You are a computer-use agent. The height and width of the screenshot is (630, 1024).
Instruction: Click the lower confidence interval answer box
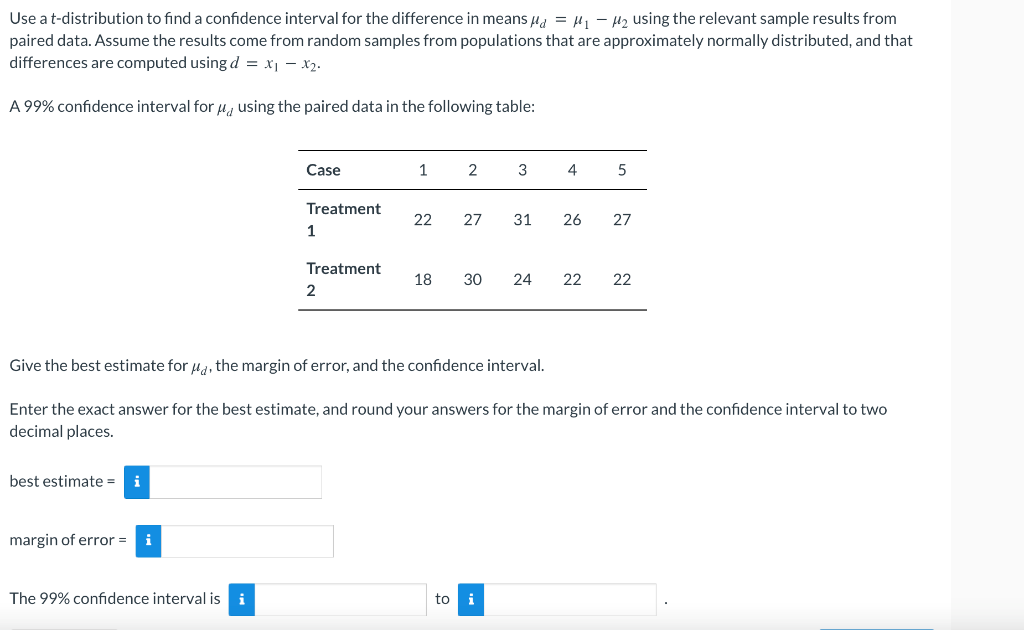[340, 599]
